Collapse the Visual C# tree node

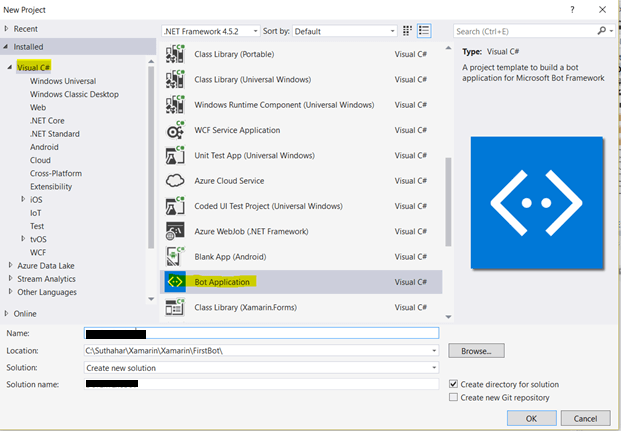(10, 67)
